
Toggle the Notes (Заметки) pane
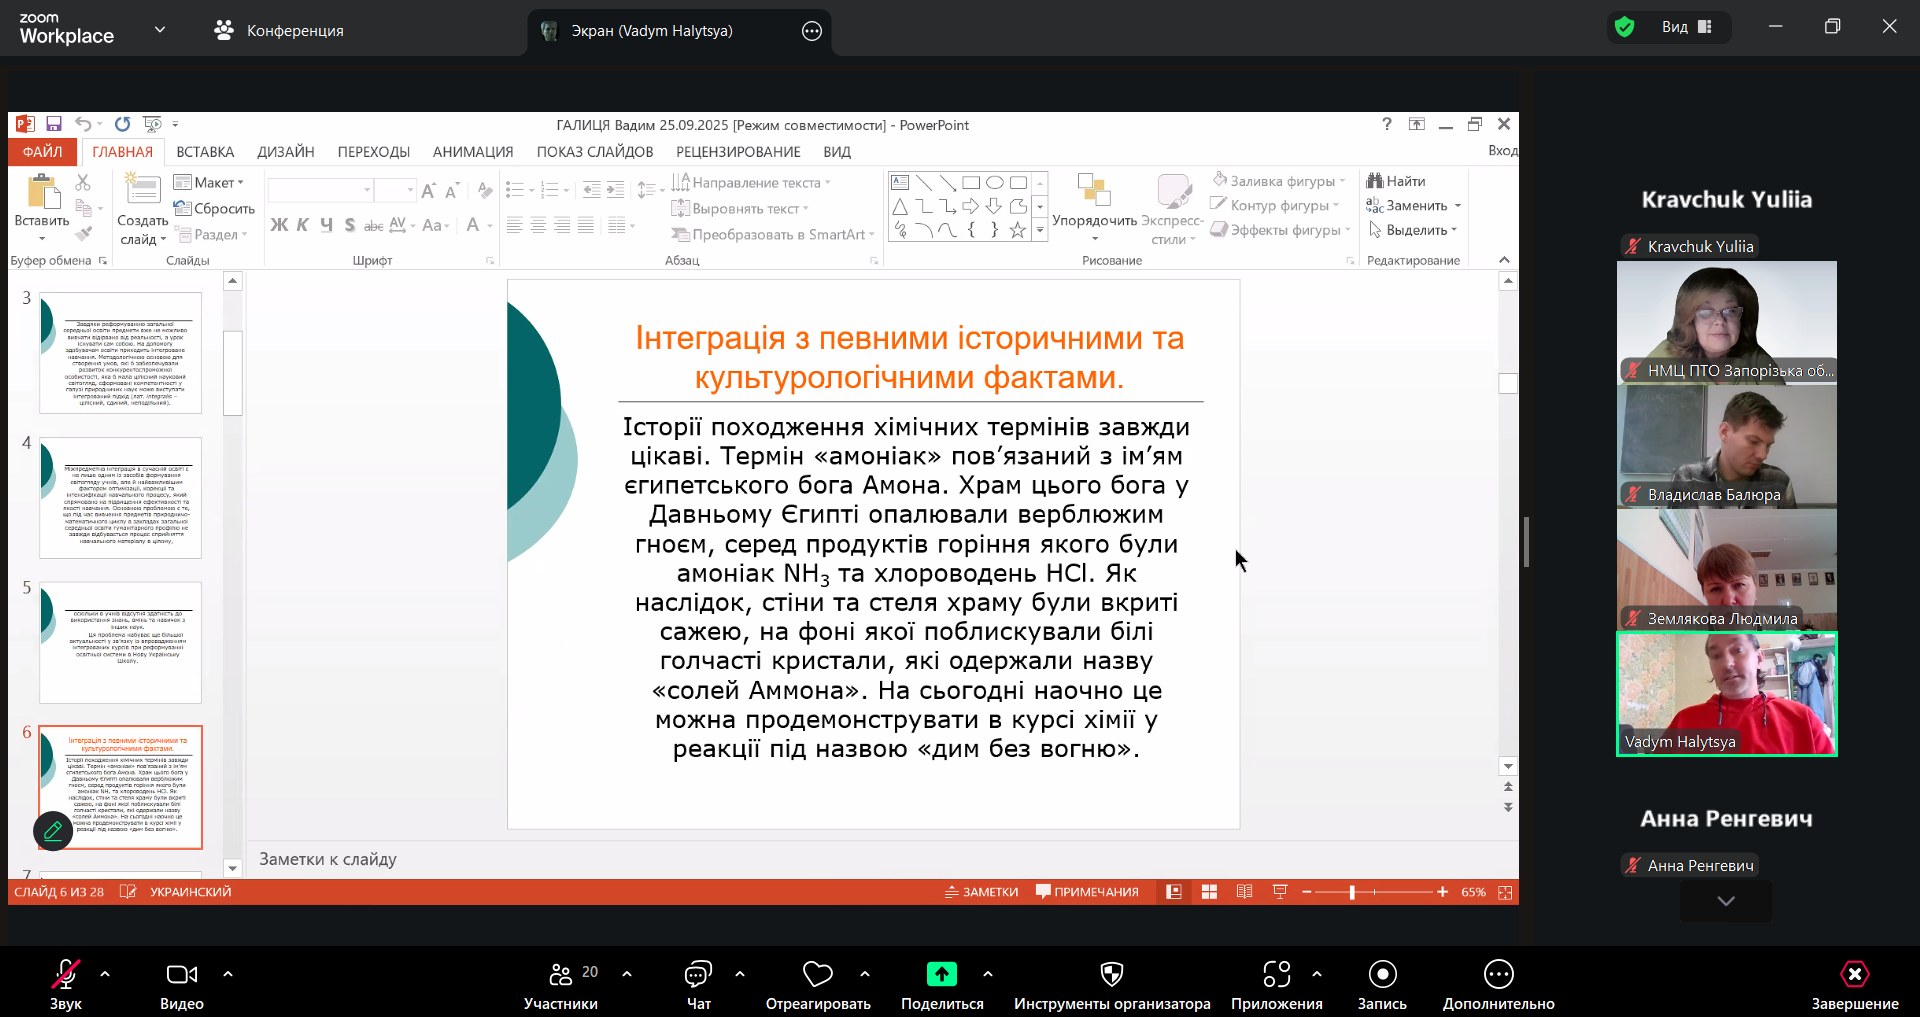[x=981, y=892]
